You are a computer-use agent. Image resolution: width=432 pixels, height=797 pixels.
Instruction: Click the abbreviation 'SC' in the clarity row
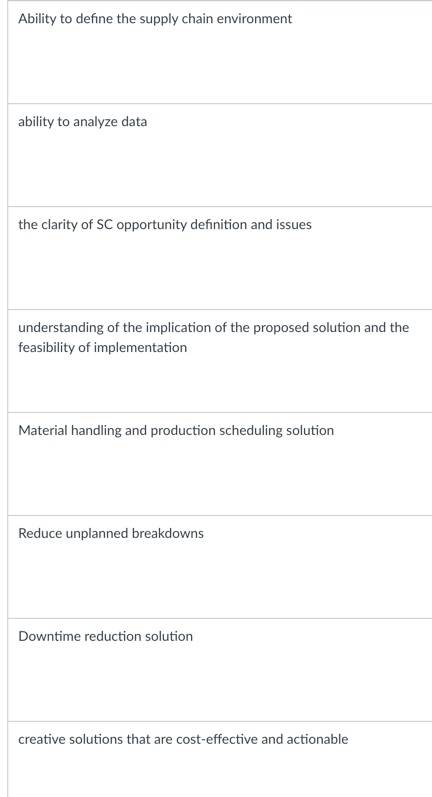click(x=104, y=225)
